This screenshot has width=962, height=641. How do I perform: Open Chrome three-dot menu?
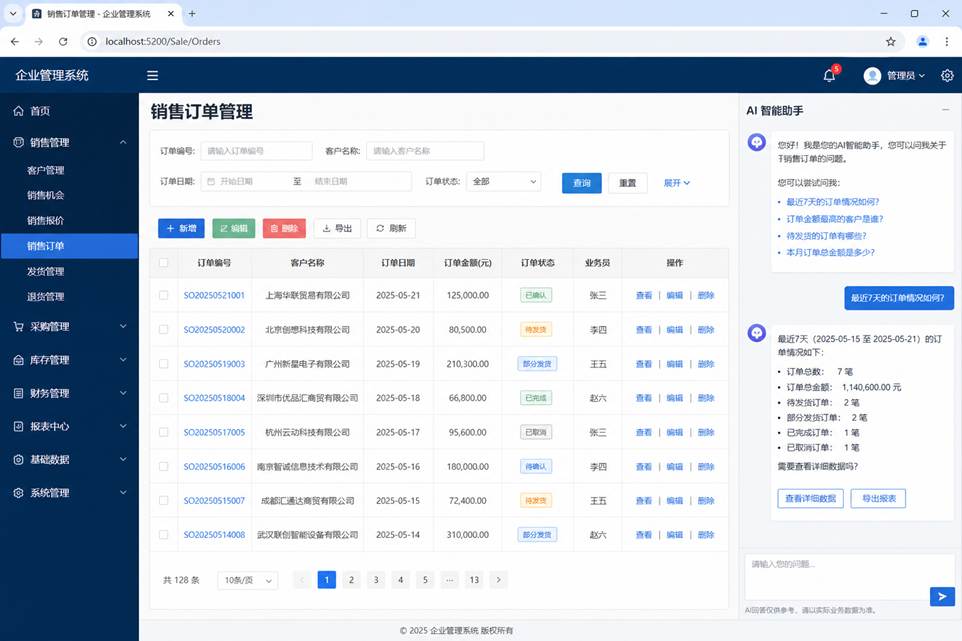[x=947, y=42]
